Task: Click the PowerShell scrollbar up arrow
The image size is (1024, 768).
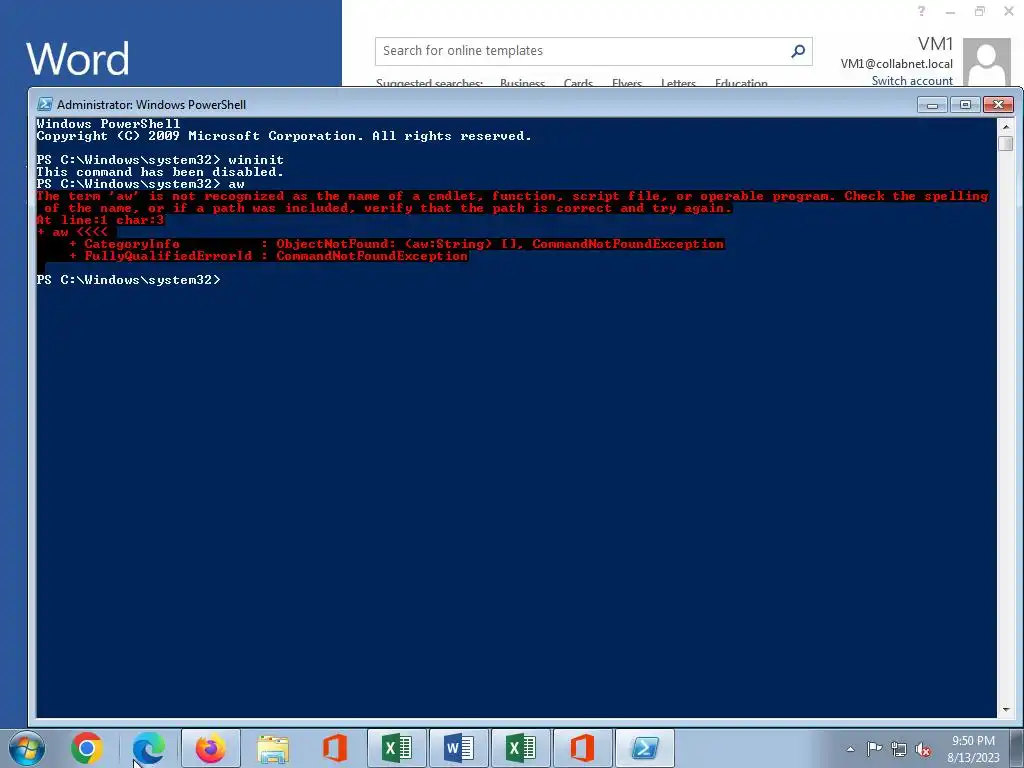Action: [1006, 127]
